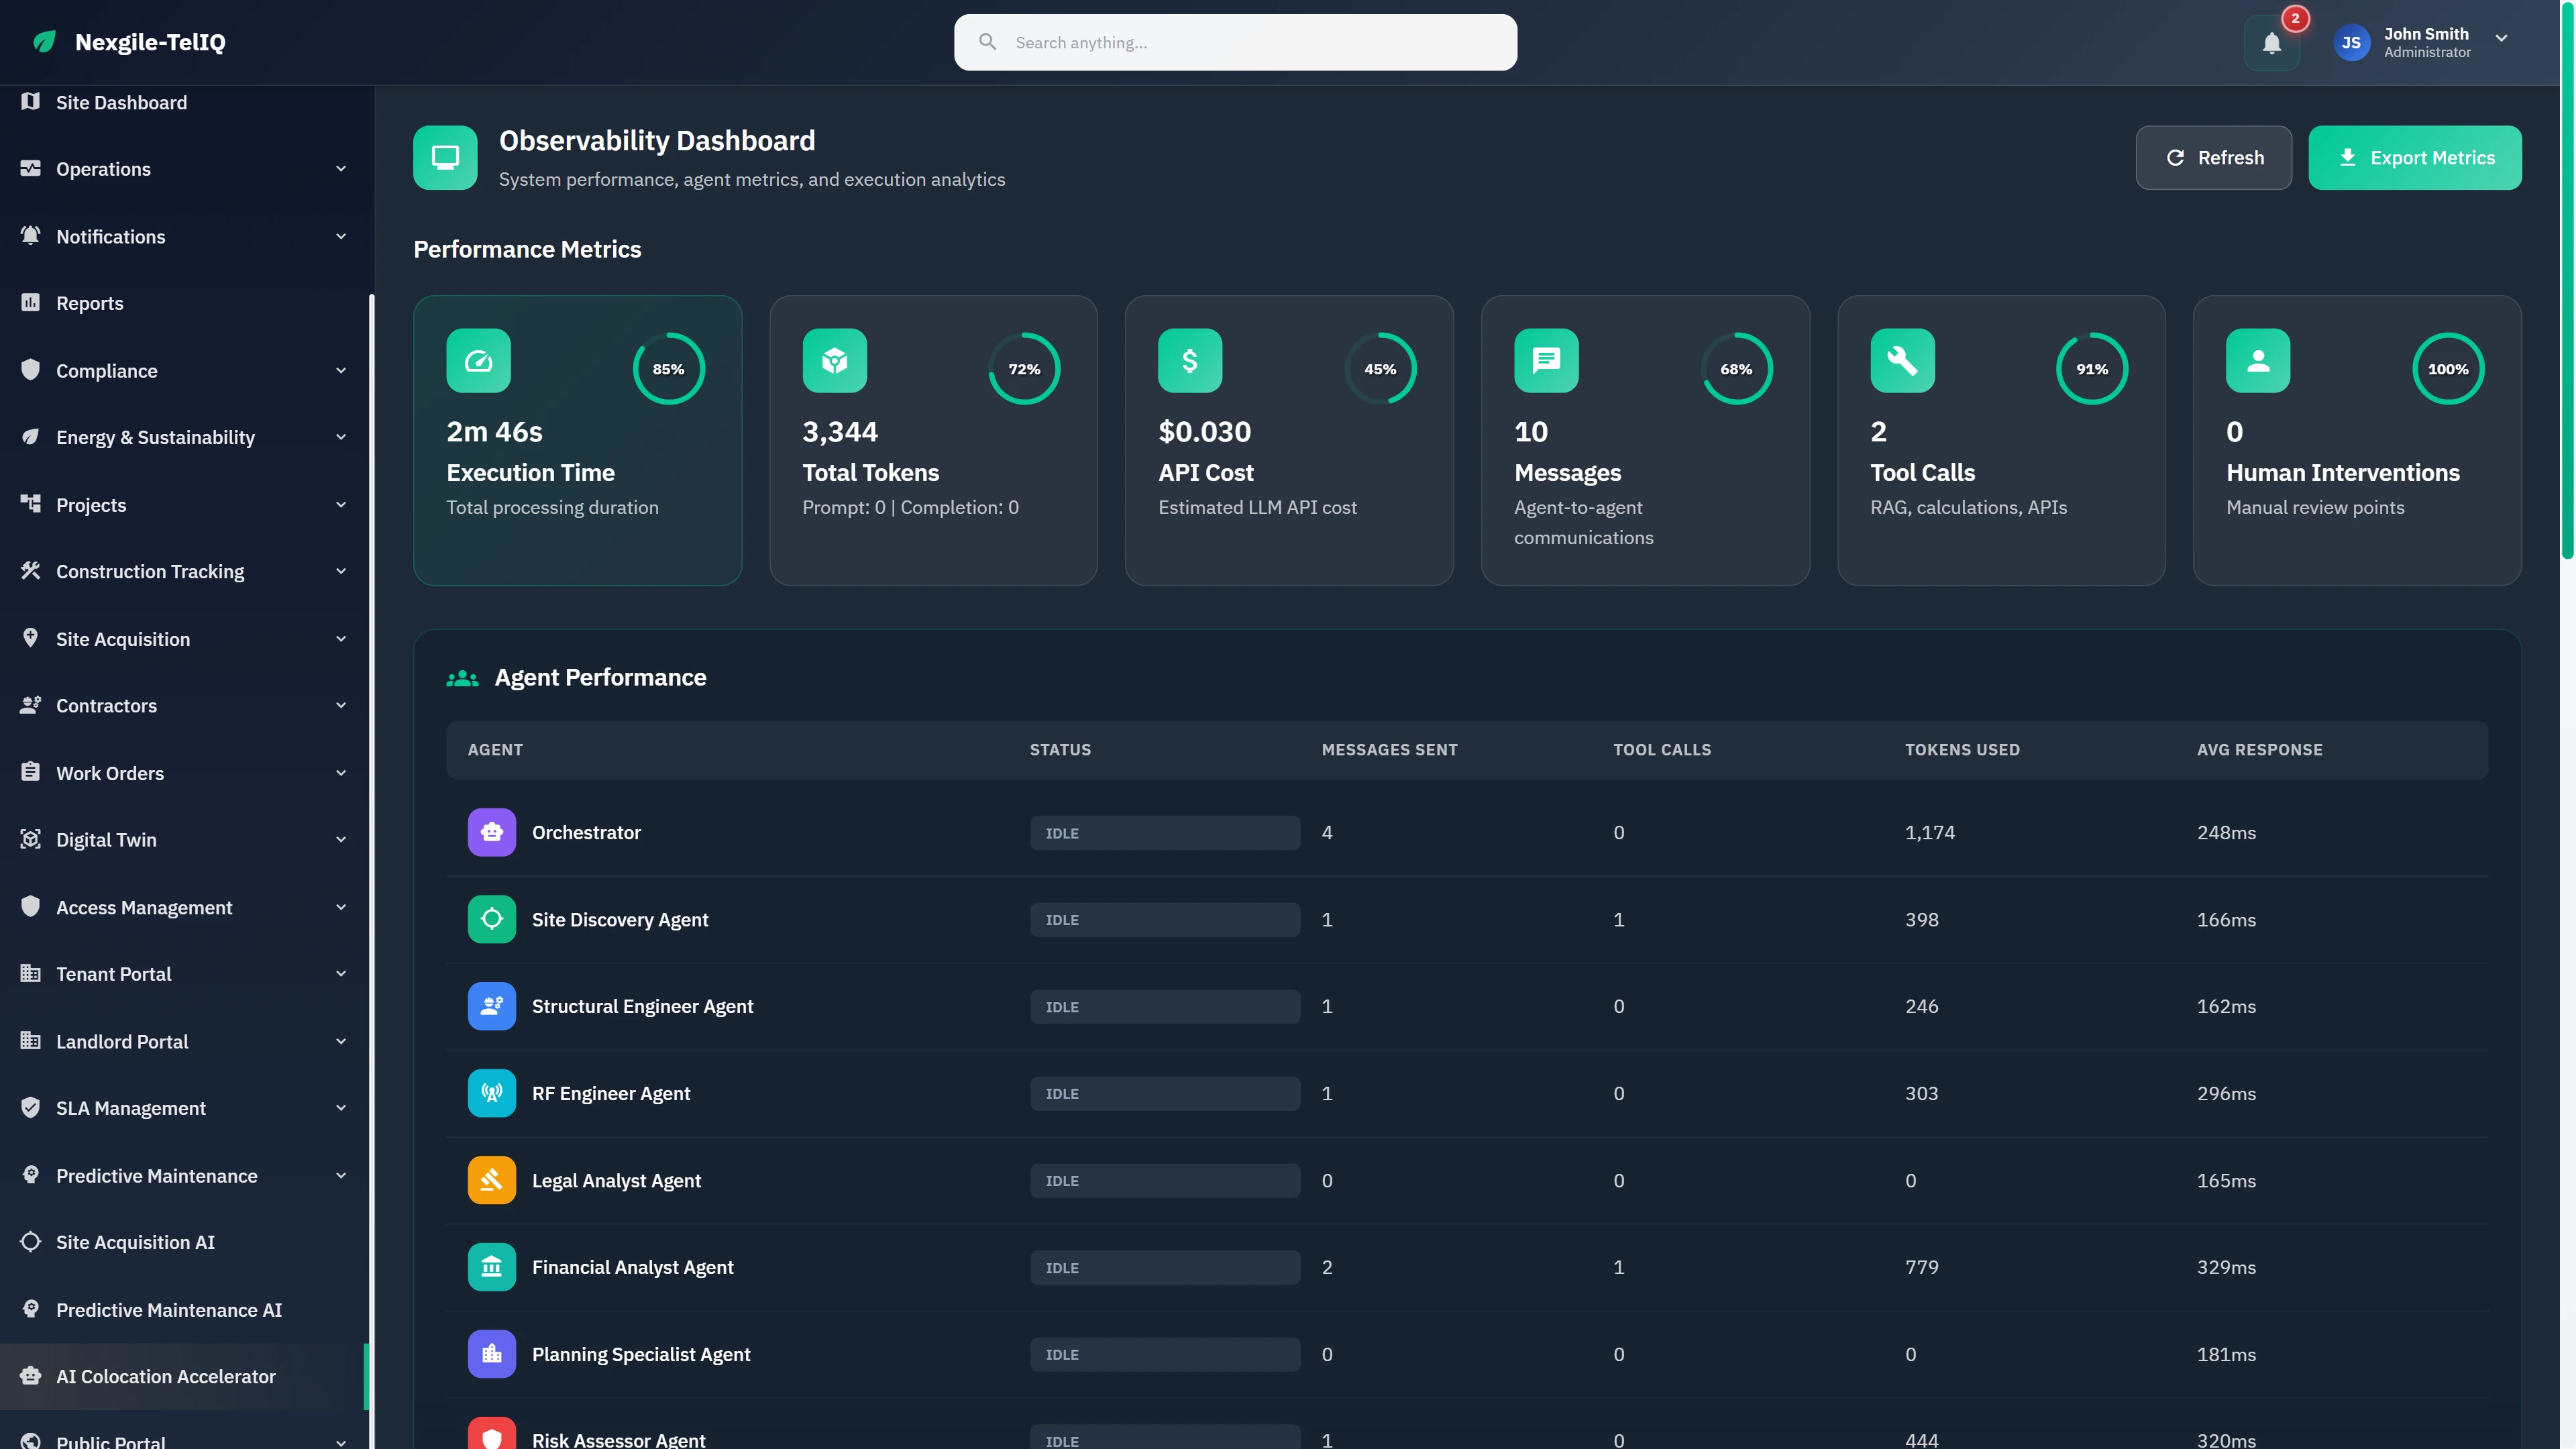2576x1449 pixels.
Task: Toggle the Legal Analyst Agent IDLE status
Action: pyautogui.click(x=1163, y=1180)
